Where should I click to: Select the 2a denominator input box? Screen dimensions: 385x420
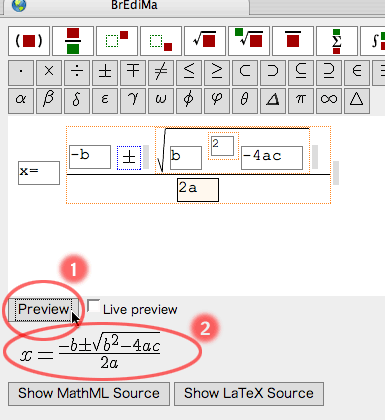coord(198,190)
